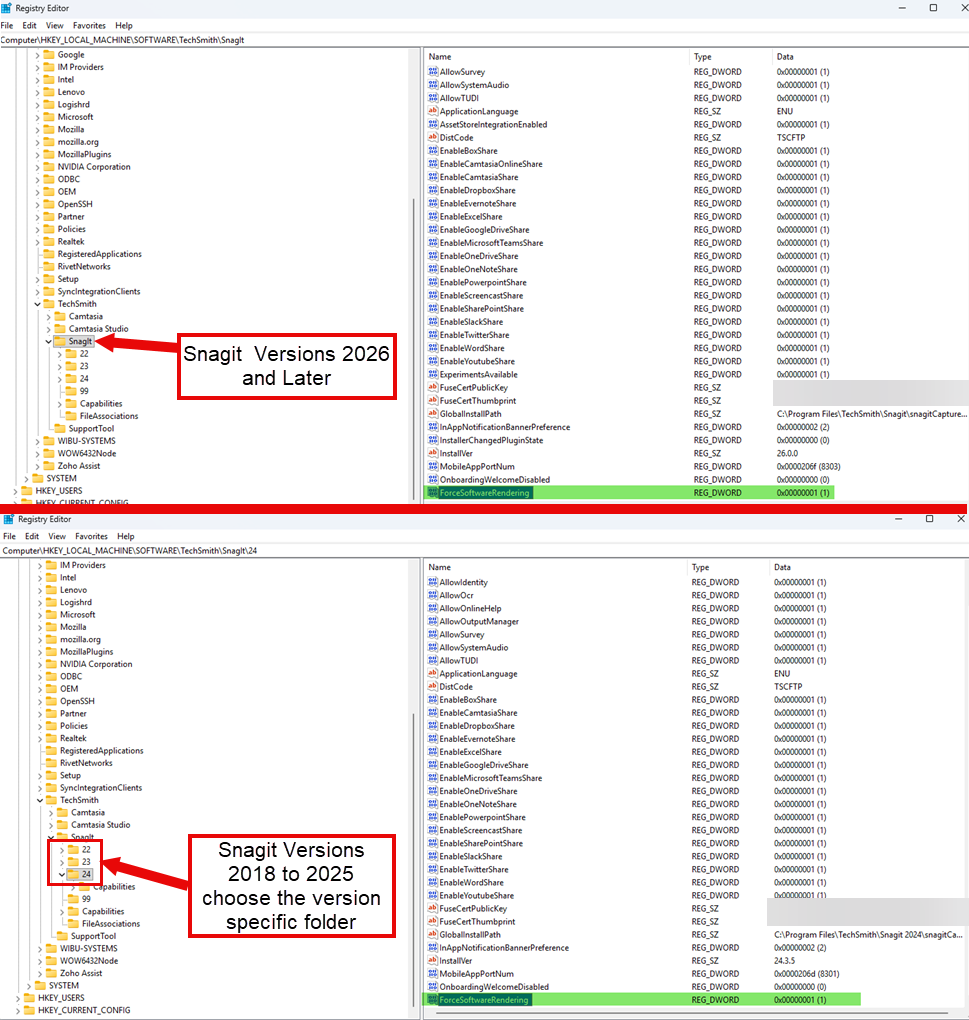This screenshot has height=1020, width=969.
Task: Select the AllowOnlineHelp value row
Action: pos(470,608)
